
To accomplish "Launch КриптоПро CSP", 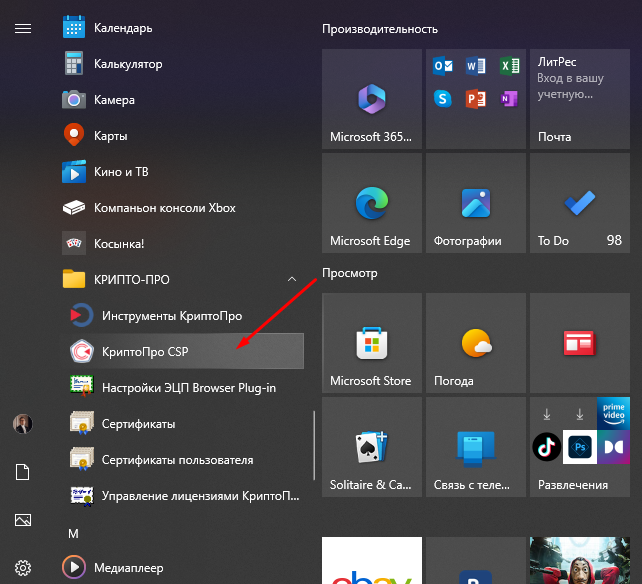I will 183,351.
